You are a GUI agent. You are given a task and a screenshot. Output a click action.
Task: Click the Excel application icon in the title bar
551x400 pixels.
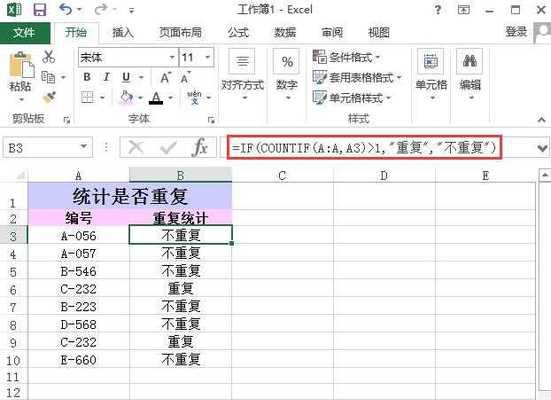coord(14,9)
